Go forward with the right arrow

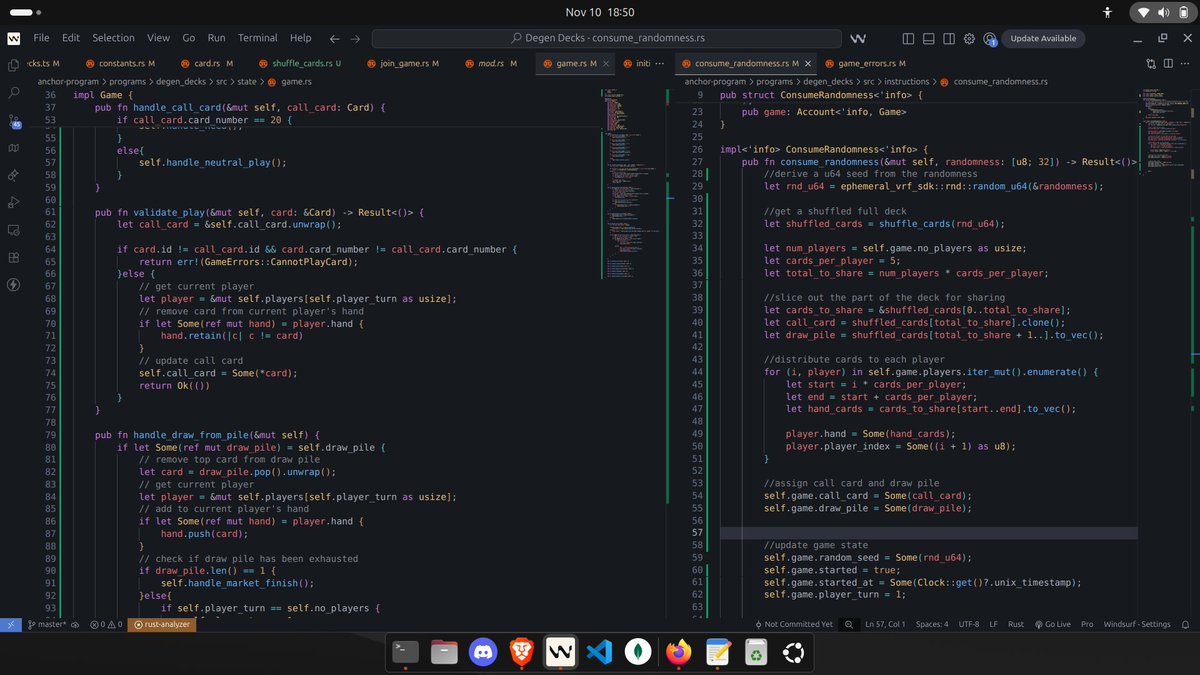tap(355, 38)
